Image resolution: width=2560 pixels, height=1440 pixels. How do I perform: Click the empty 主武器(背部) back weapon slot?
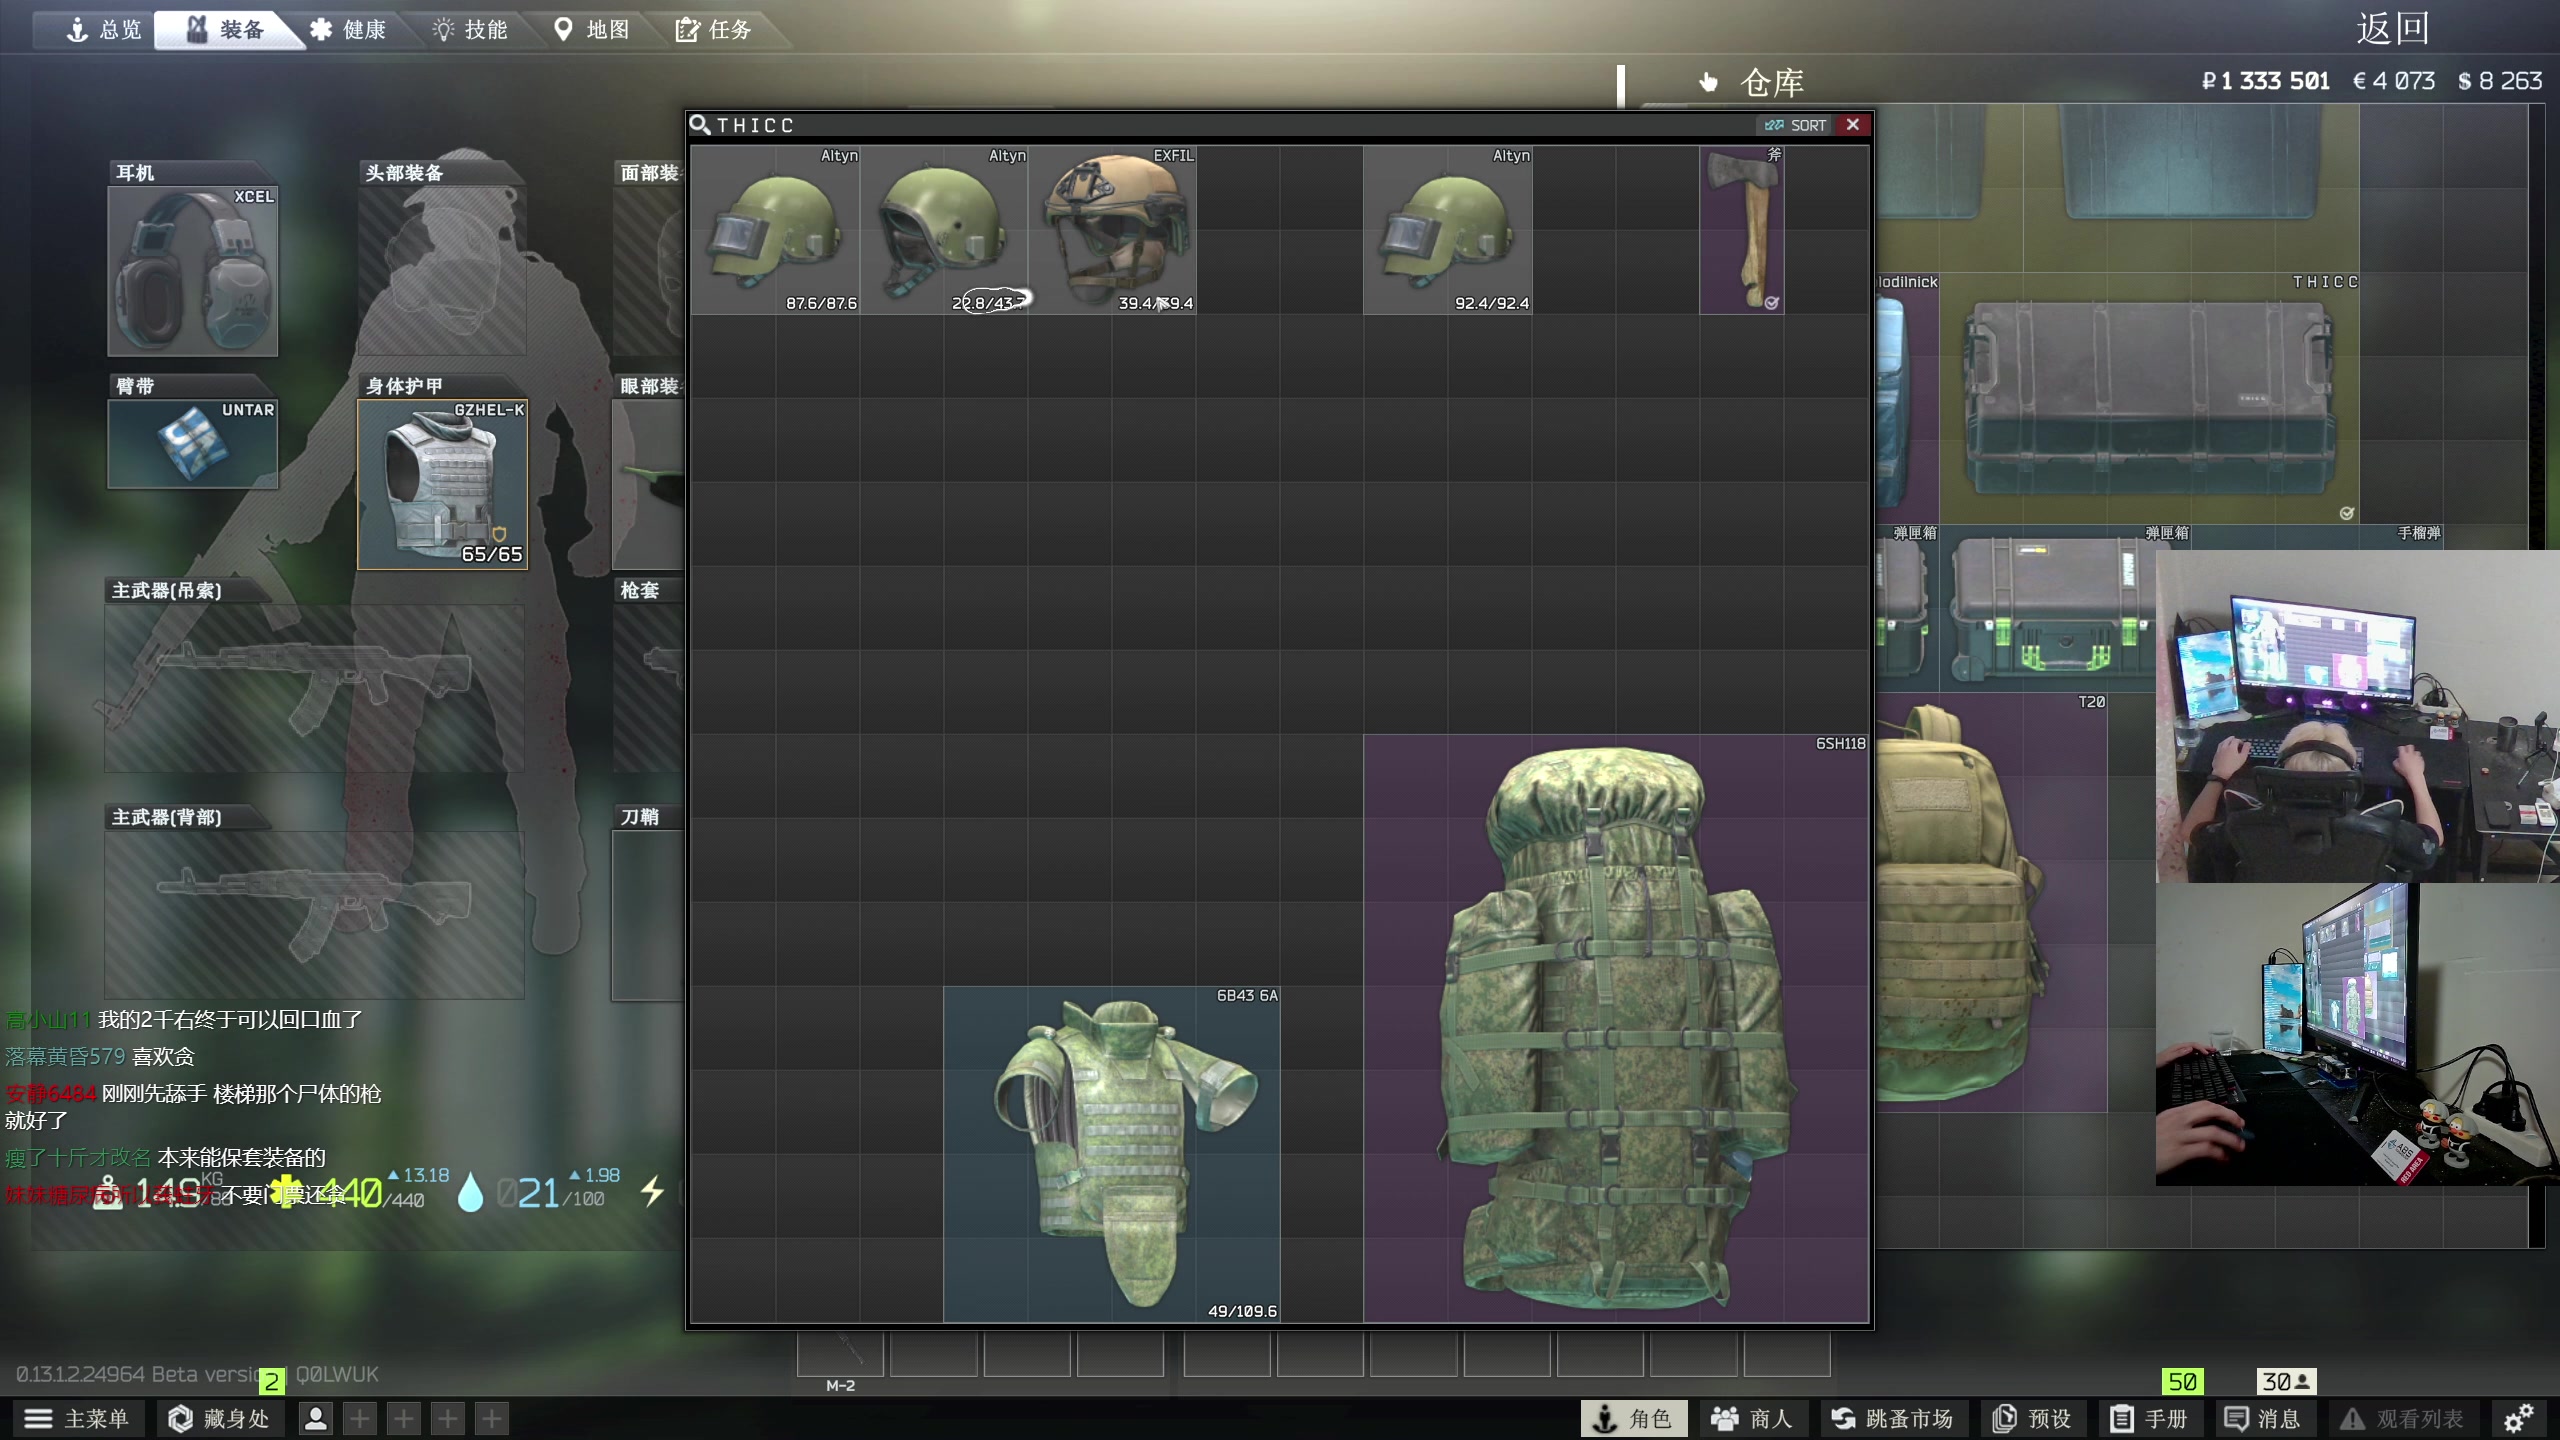pyautogui.click(x=314, y=915)
